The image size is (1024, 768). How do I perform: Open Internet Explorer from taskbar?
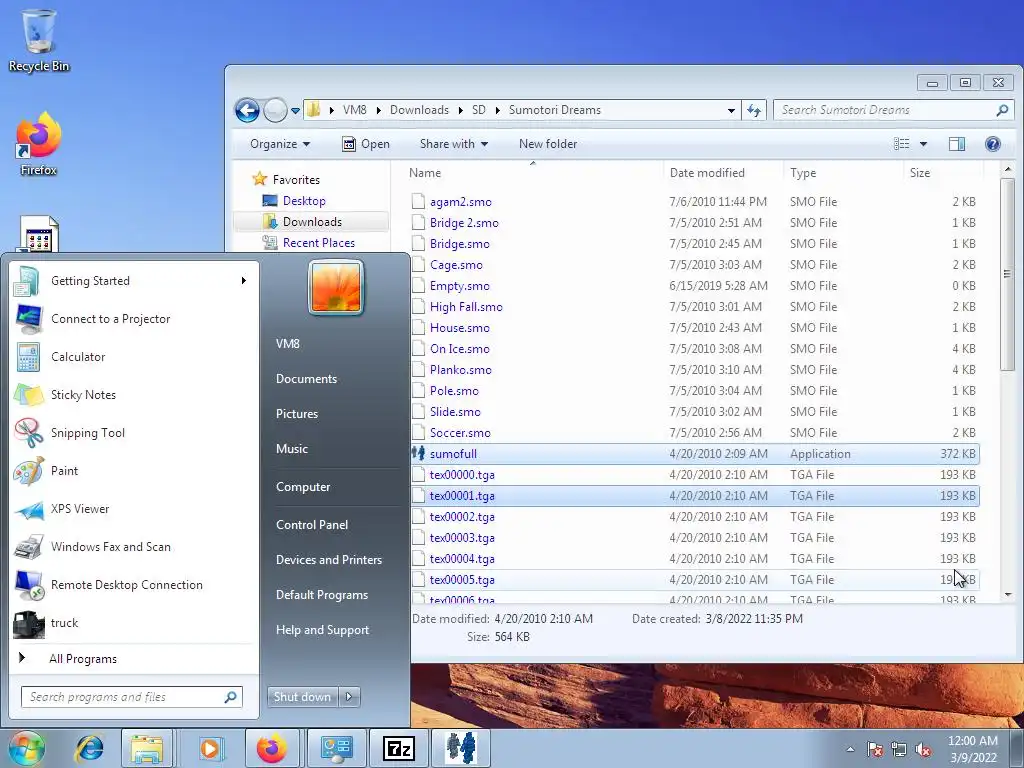pos(89,748)
